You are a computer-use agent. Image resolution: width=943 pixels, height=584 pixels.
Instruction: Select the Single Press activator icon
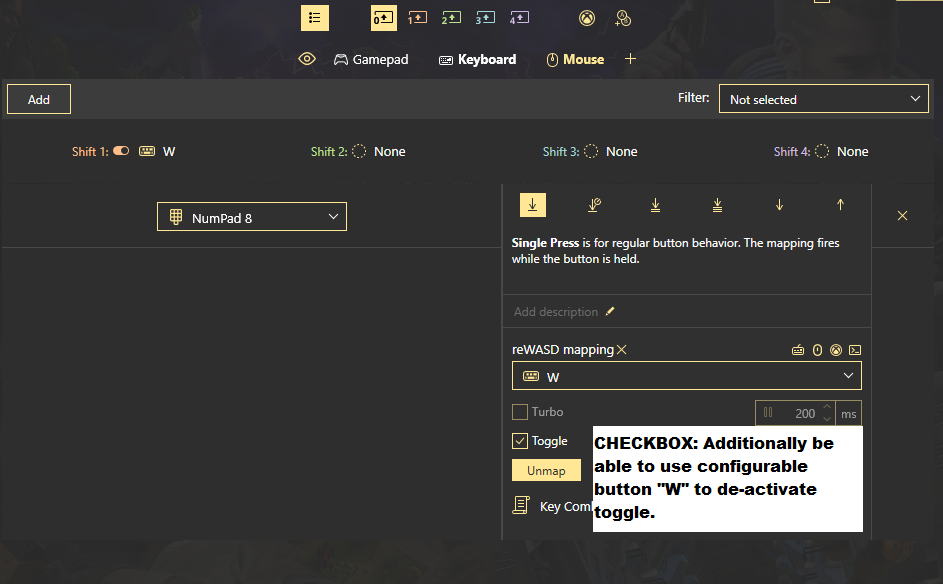click(532, 205)
